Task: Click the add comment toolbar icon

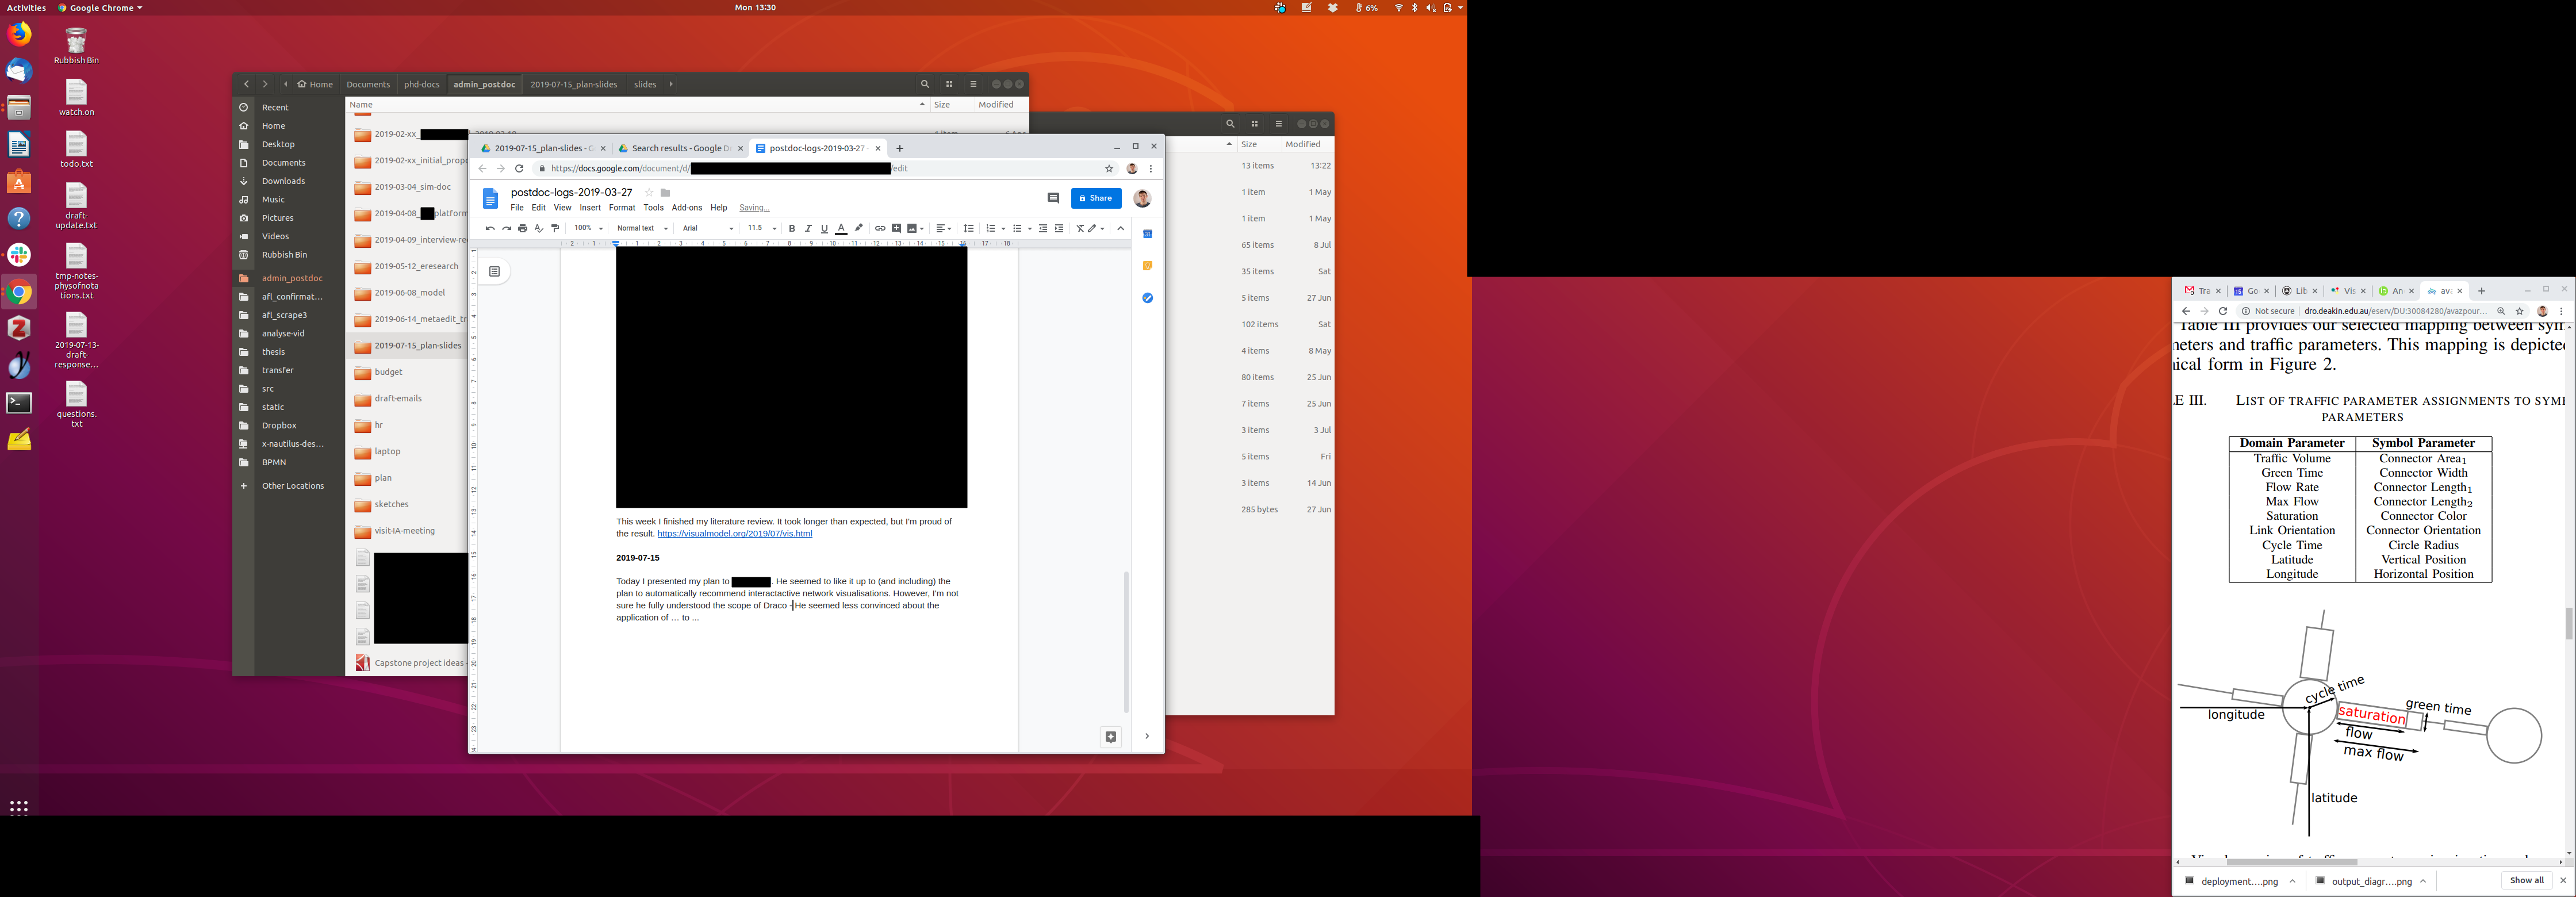Action: [x=896, y=228]
